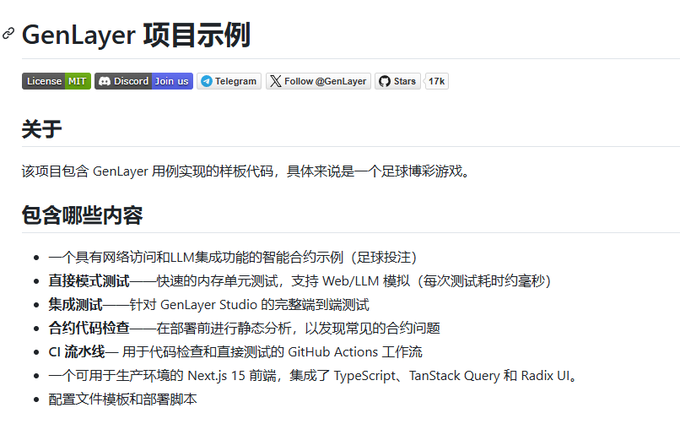
Task: Click the bold 合约代码检查 list item
Action: (244, 328)
